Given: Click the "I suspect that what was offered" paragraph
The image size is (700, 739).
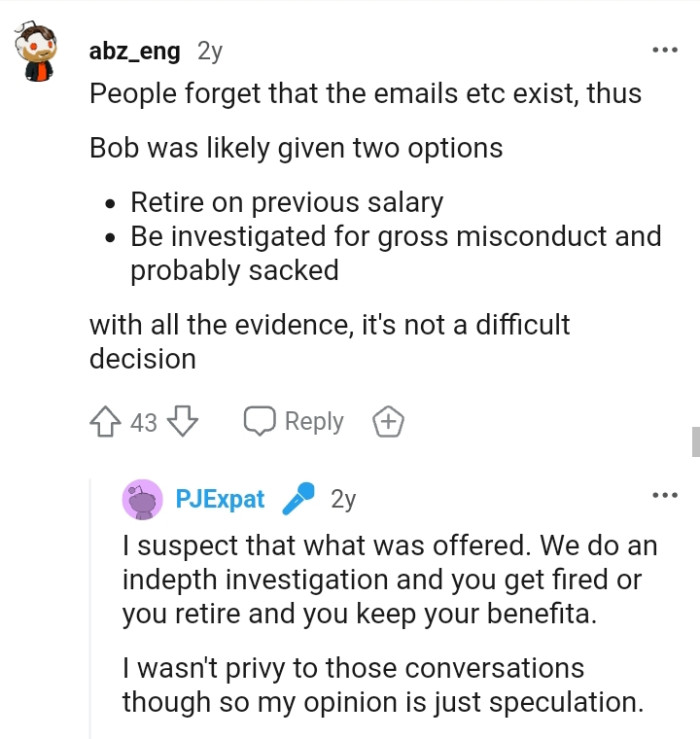Looking at the screenshot, I should [382, 580].
